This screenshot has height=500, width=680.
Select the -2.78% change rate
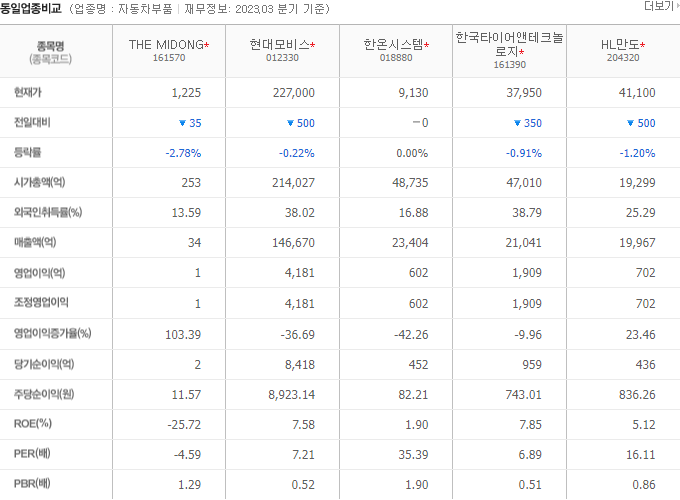pos(183,153)
